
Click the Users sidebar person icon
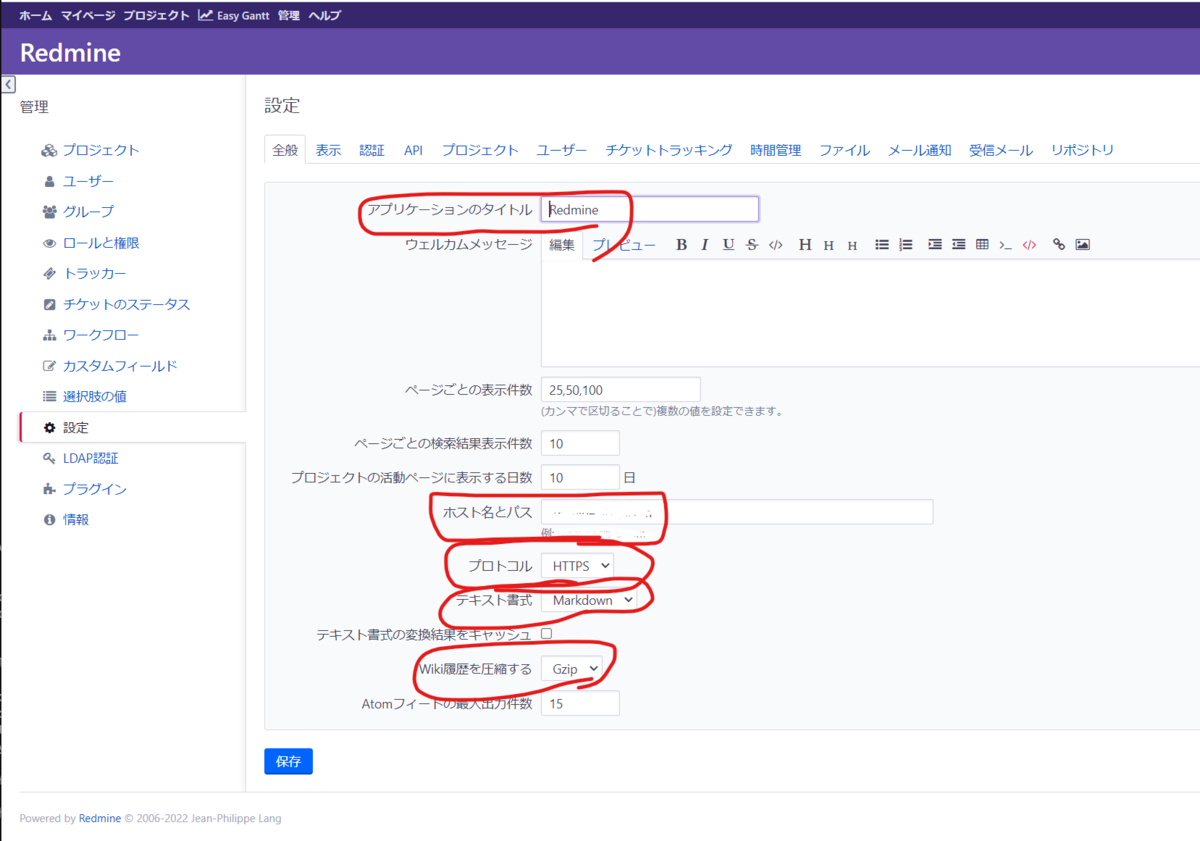coord(49,181)
